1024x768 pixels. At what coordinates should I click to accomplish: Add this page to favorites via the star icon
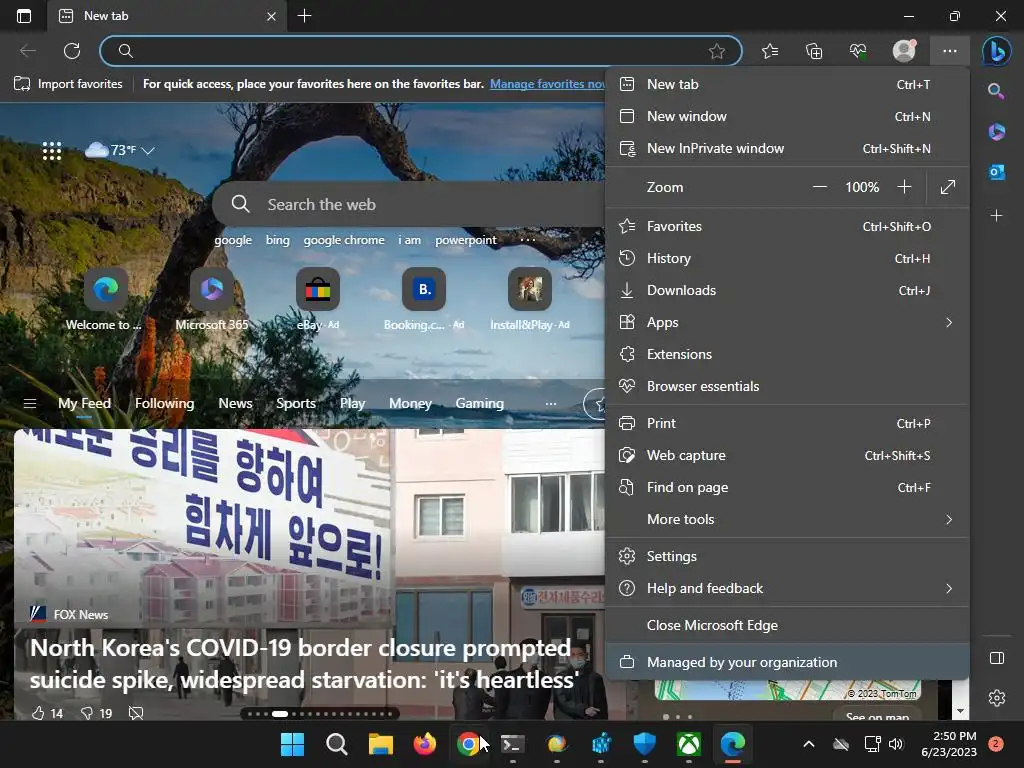[x=717, y=51]
